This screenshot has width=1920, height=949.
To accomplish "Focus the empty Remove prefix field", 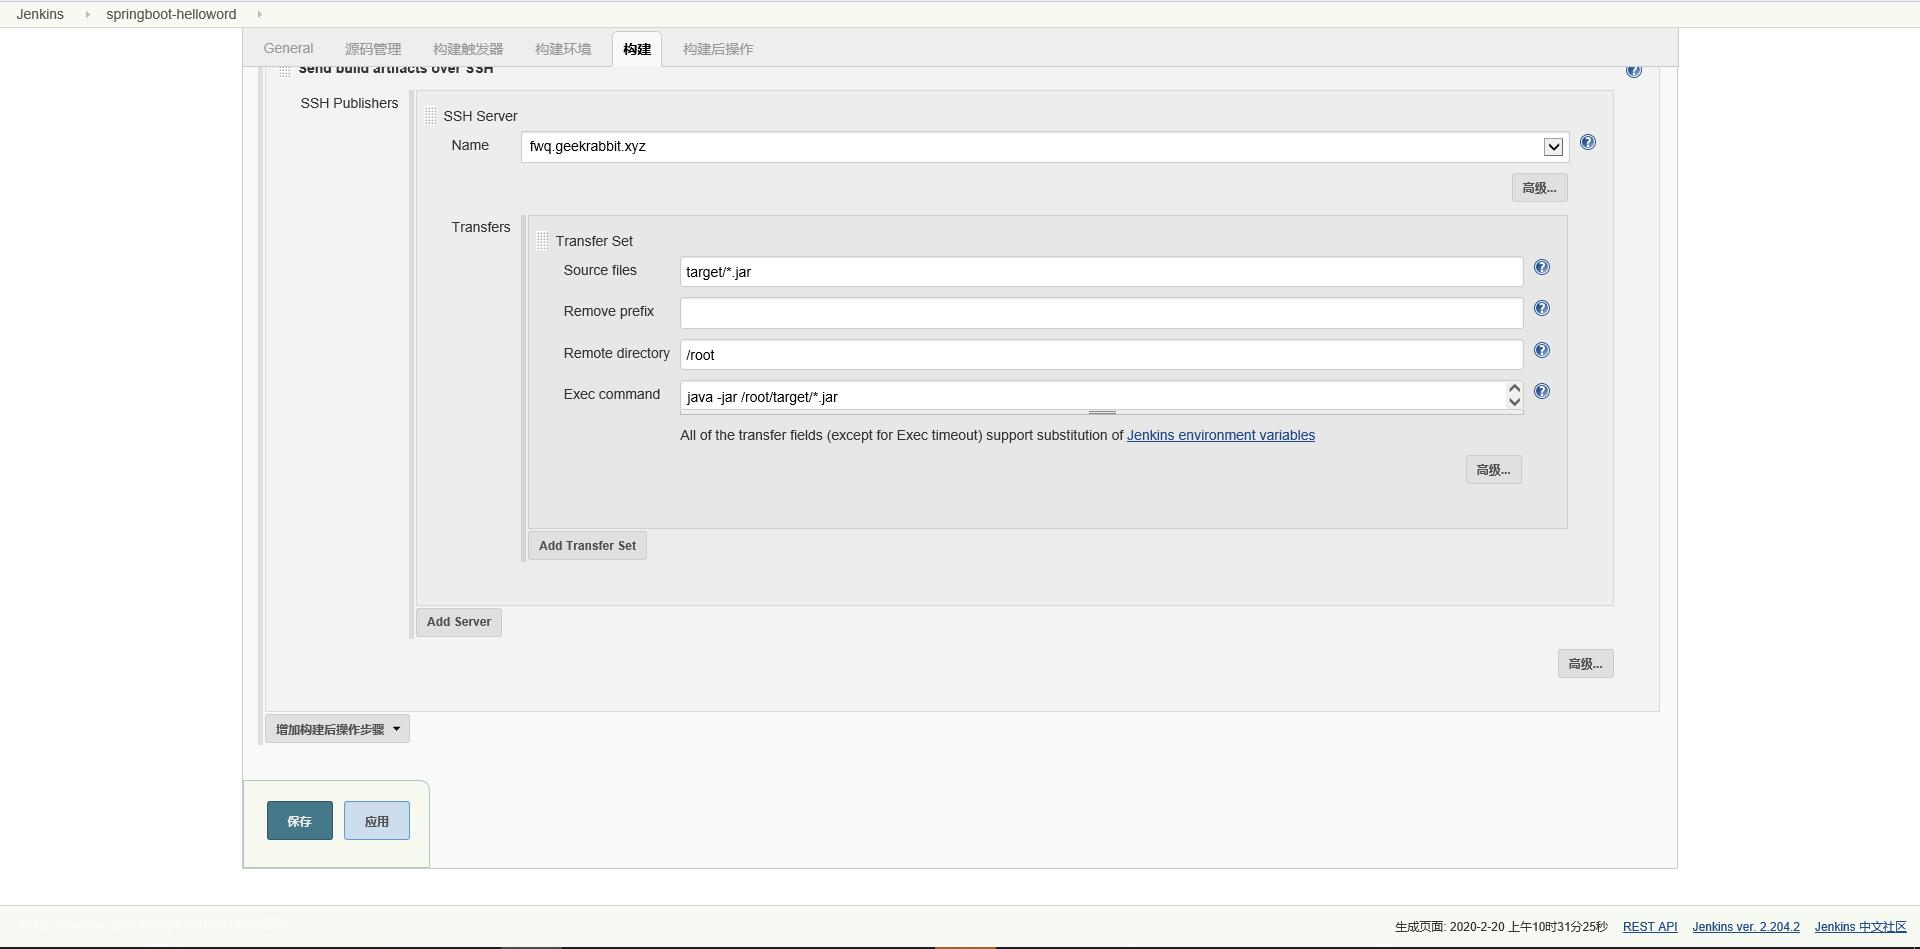I will tap(1101, 313).
